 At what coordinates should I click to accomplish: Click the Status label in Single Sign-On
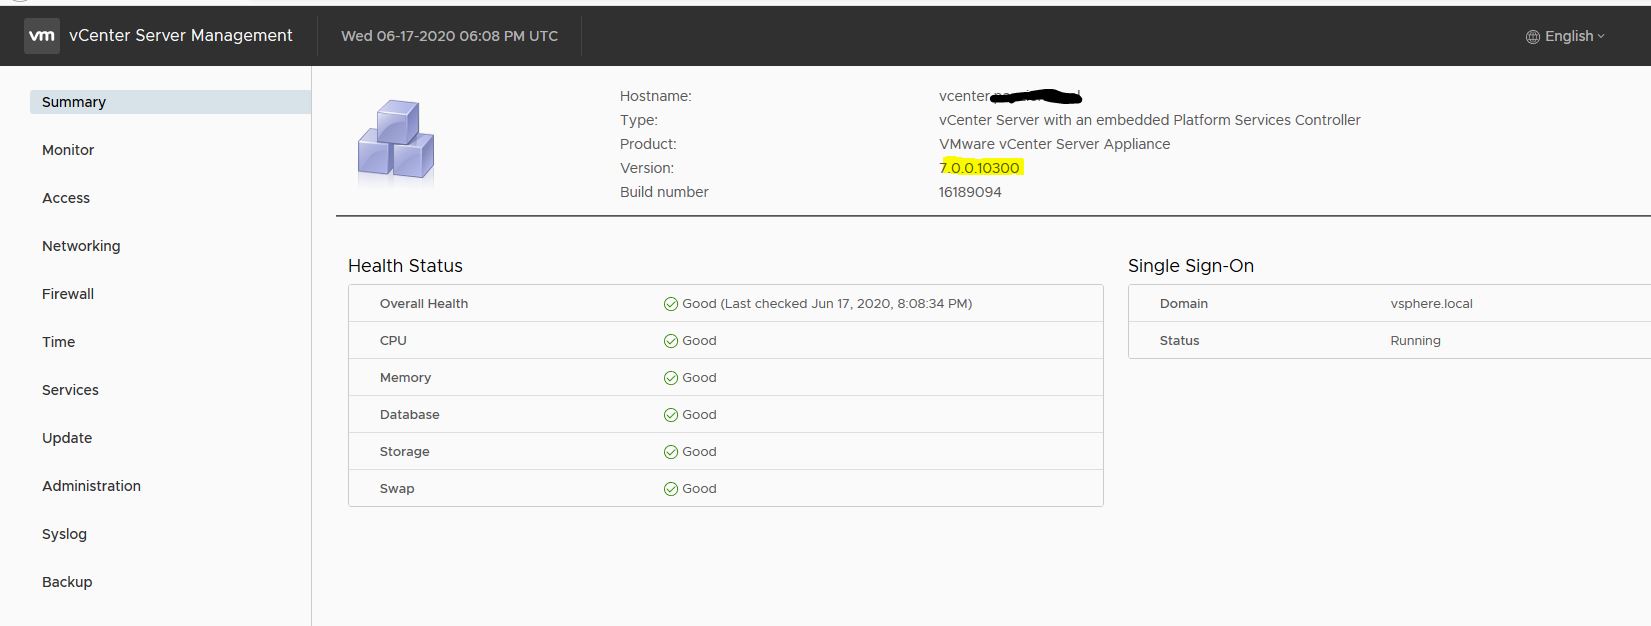point(1179,341)
